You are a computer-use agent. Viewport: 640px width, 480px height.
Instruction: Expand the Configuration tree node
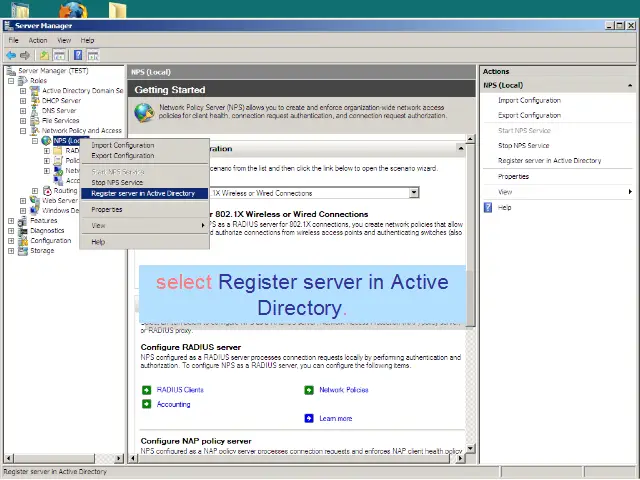click(11, 241)
